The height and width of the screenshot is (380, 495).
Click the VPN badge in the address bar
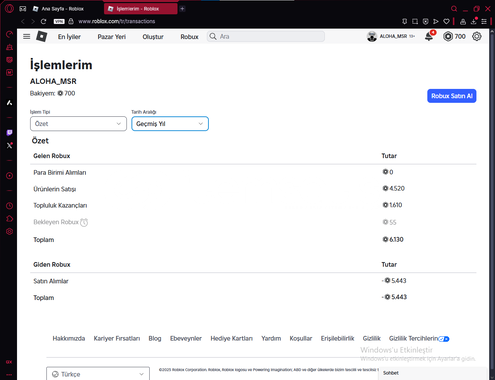[59, 21]
